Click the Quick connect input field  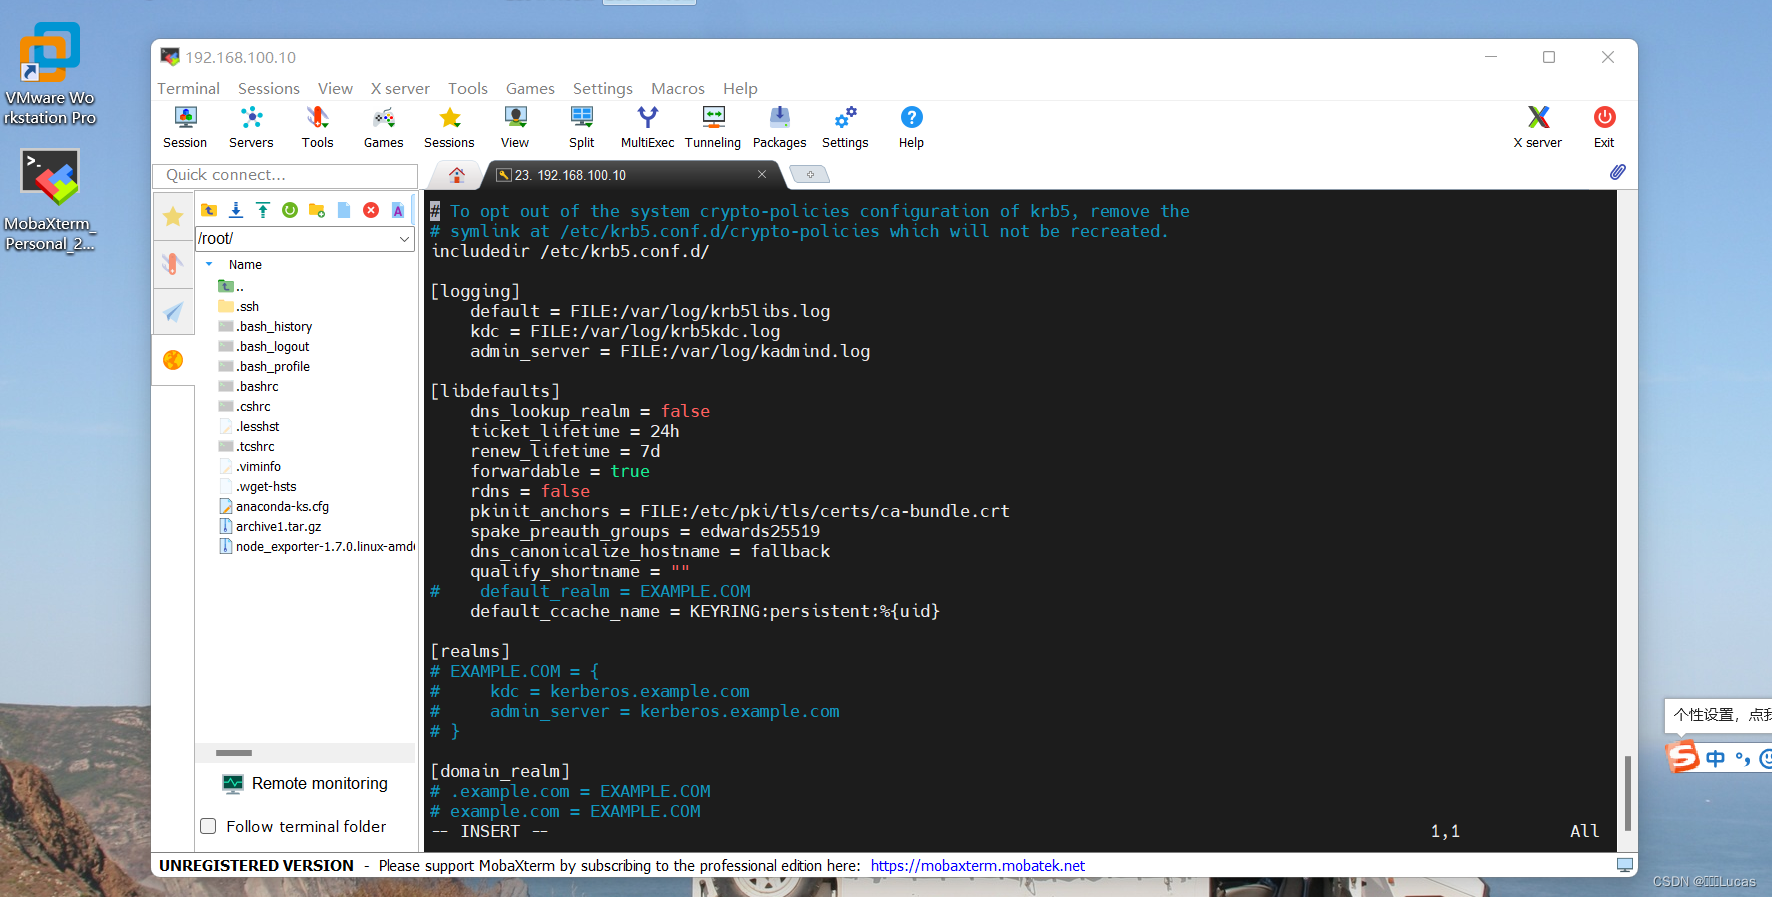point(285,175)
